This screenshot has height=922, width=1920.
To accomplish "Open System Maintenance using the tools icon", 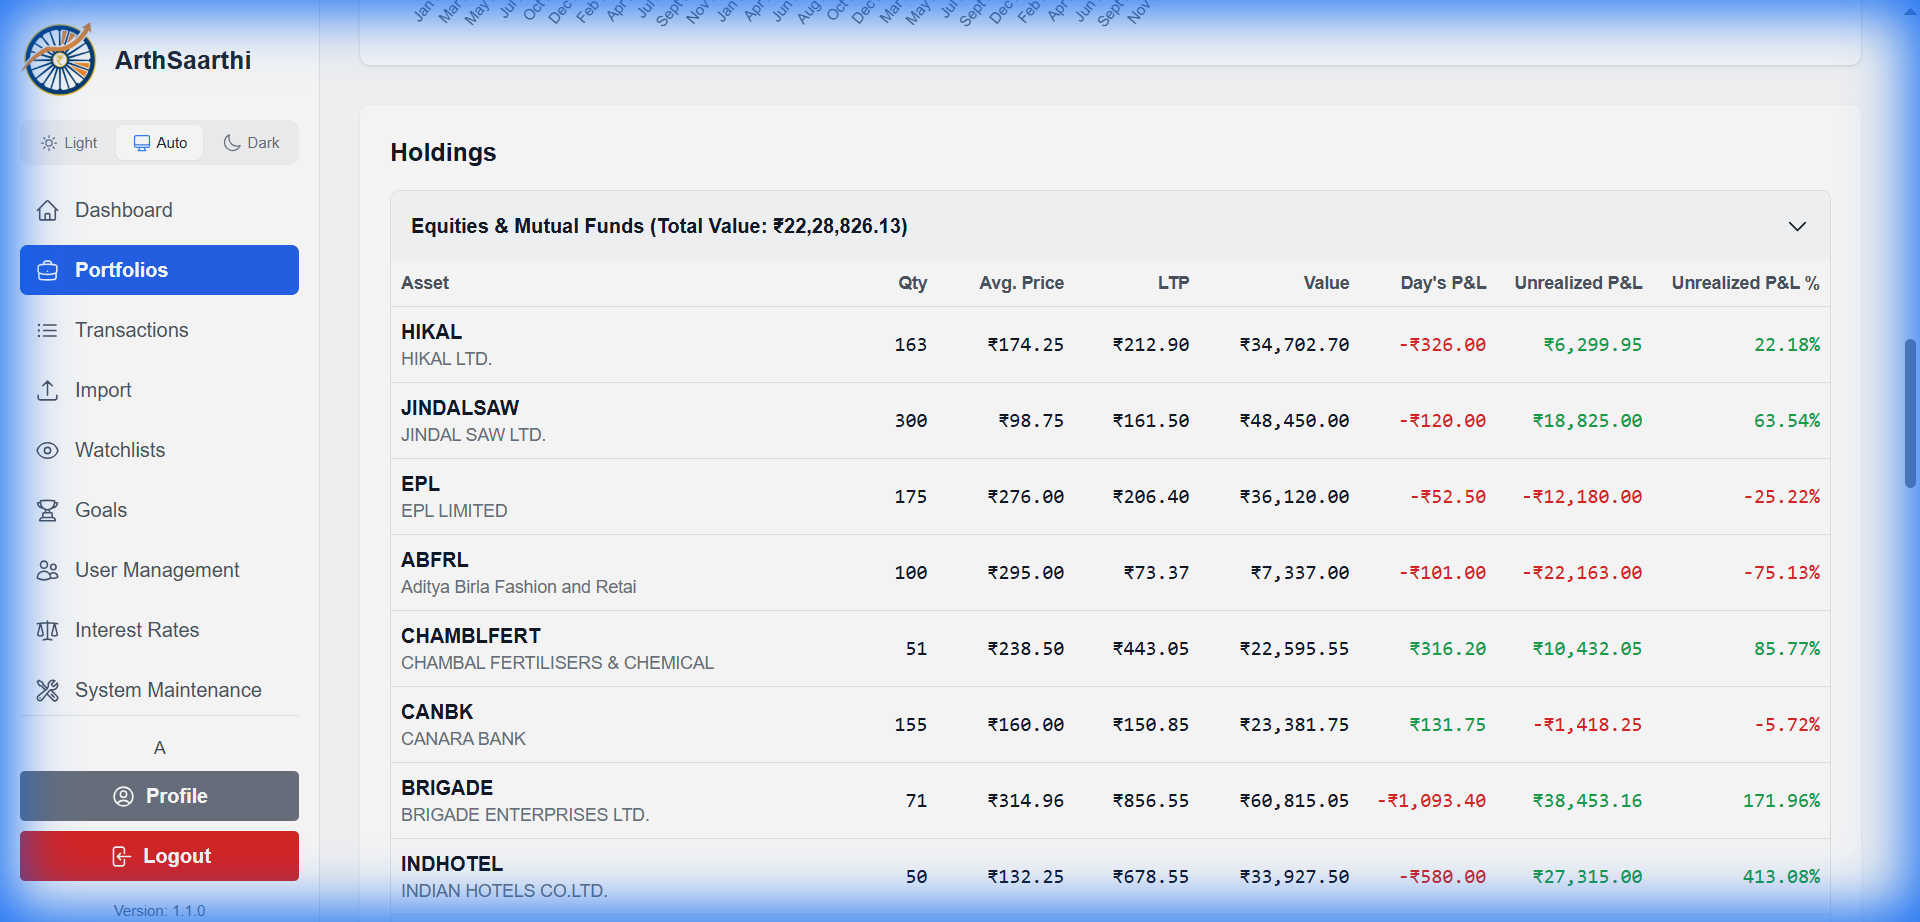I will pos(47,690).
